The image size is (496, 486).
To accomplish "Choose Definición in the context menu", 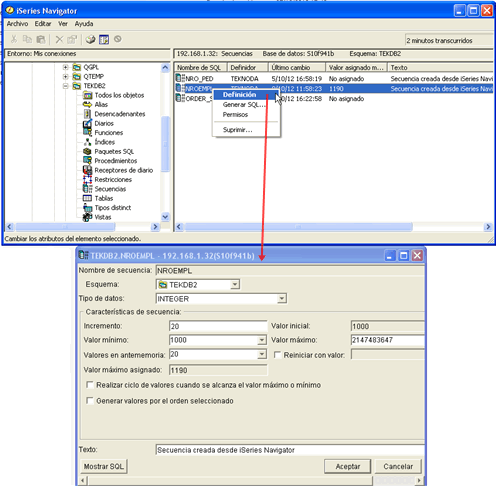I will click(246, 95).
